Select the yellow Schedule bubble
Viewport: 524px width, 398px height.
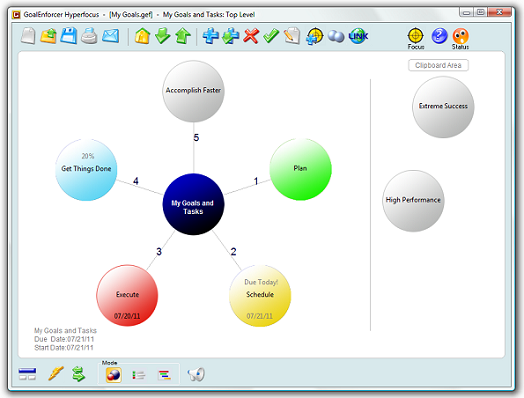click(260, 296)
